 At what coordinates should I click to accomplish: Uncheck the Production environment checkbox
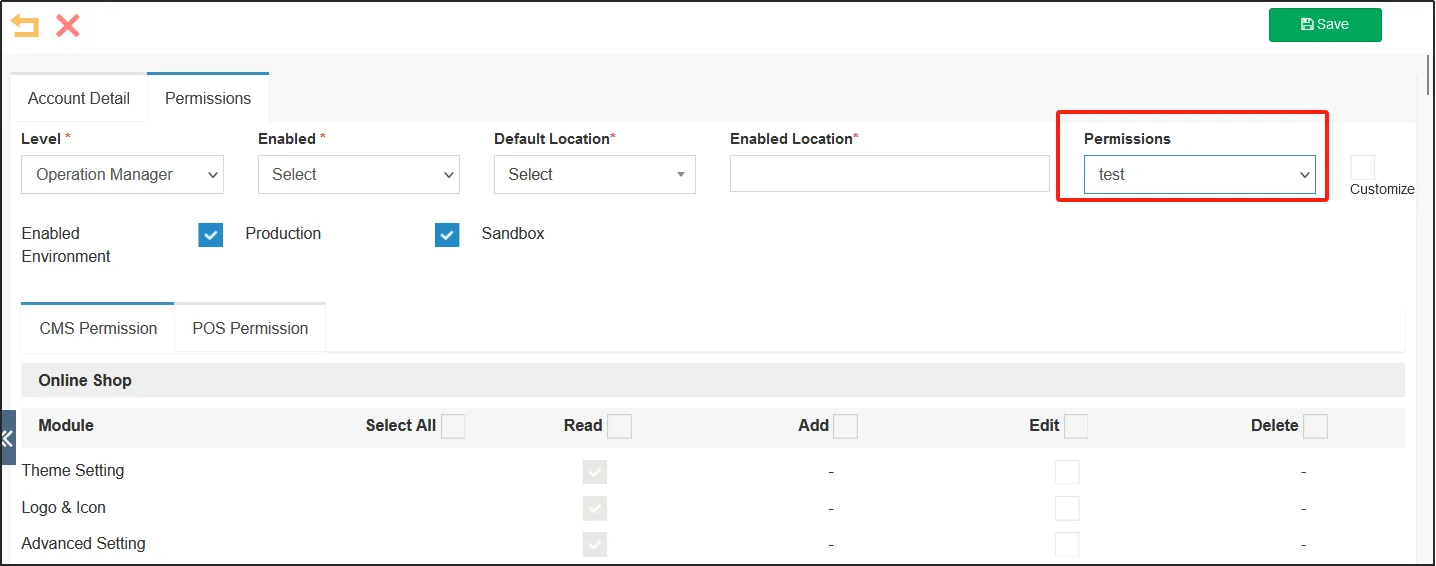[211, 234]
